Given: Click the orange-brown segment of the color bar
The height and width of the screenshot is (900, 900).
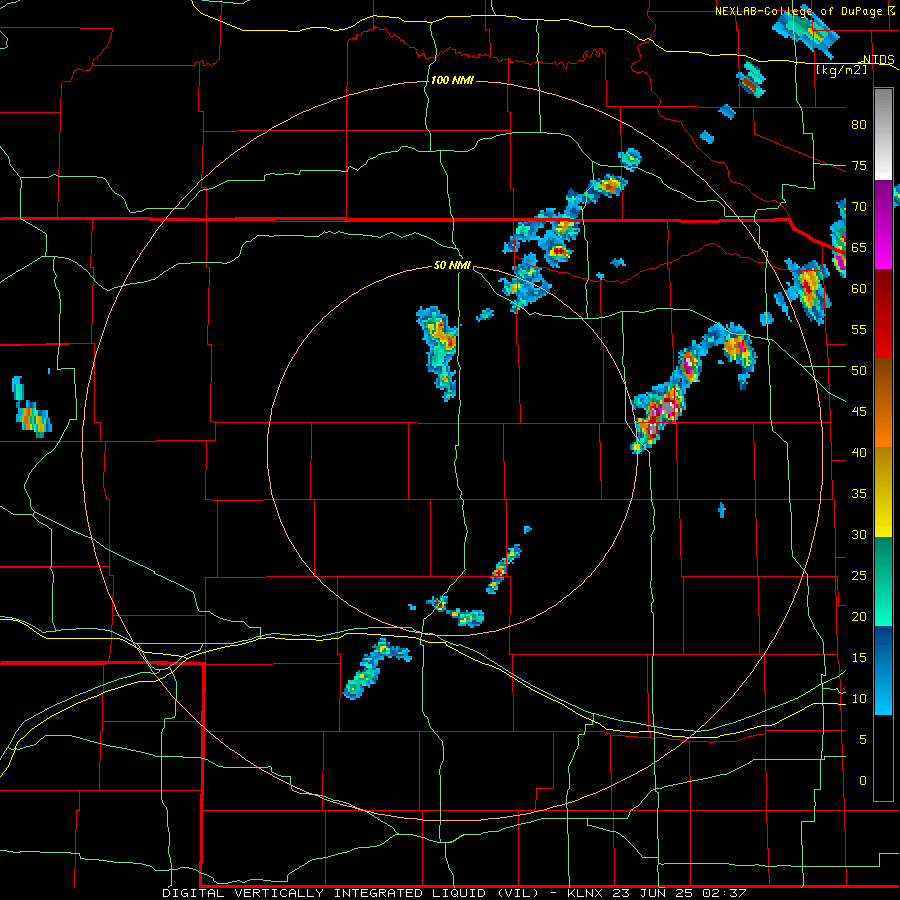Looking at the screenshot, I should point(883,402).
